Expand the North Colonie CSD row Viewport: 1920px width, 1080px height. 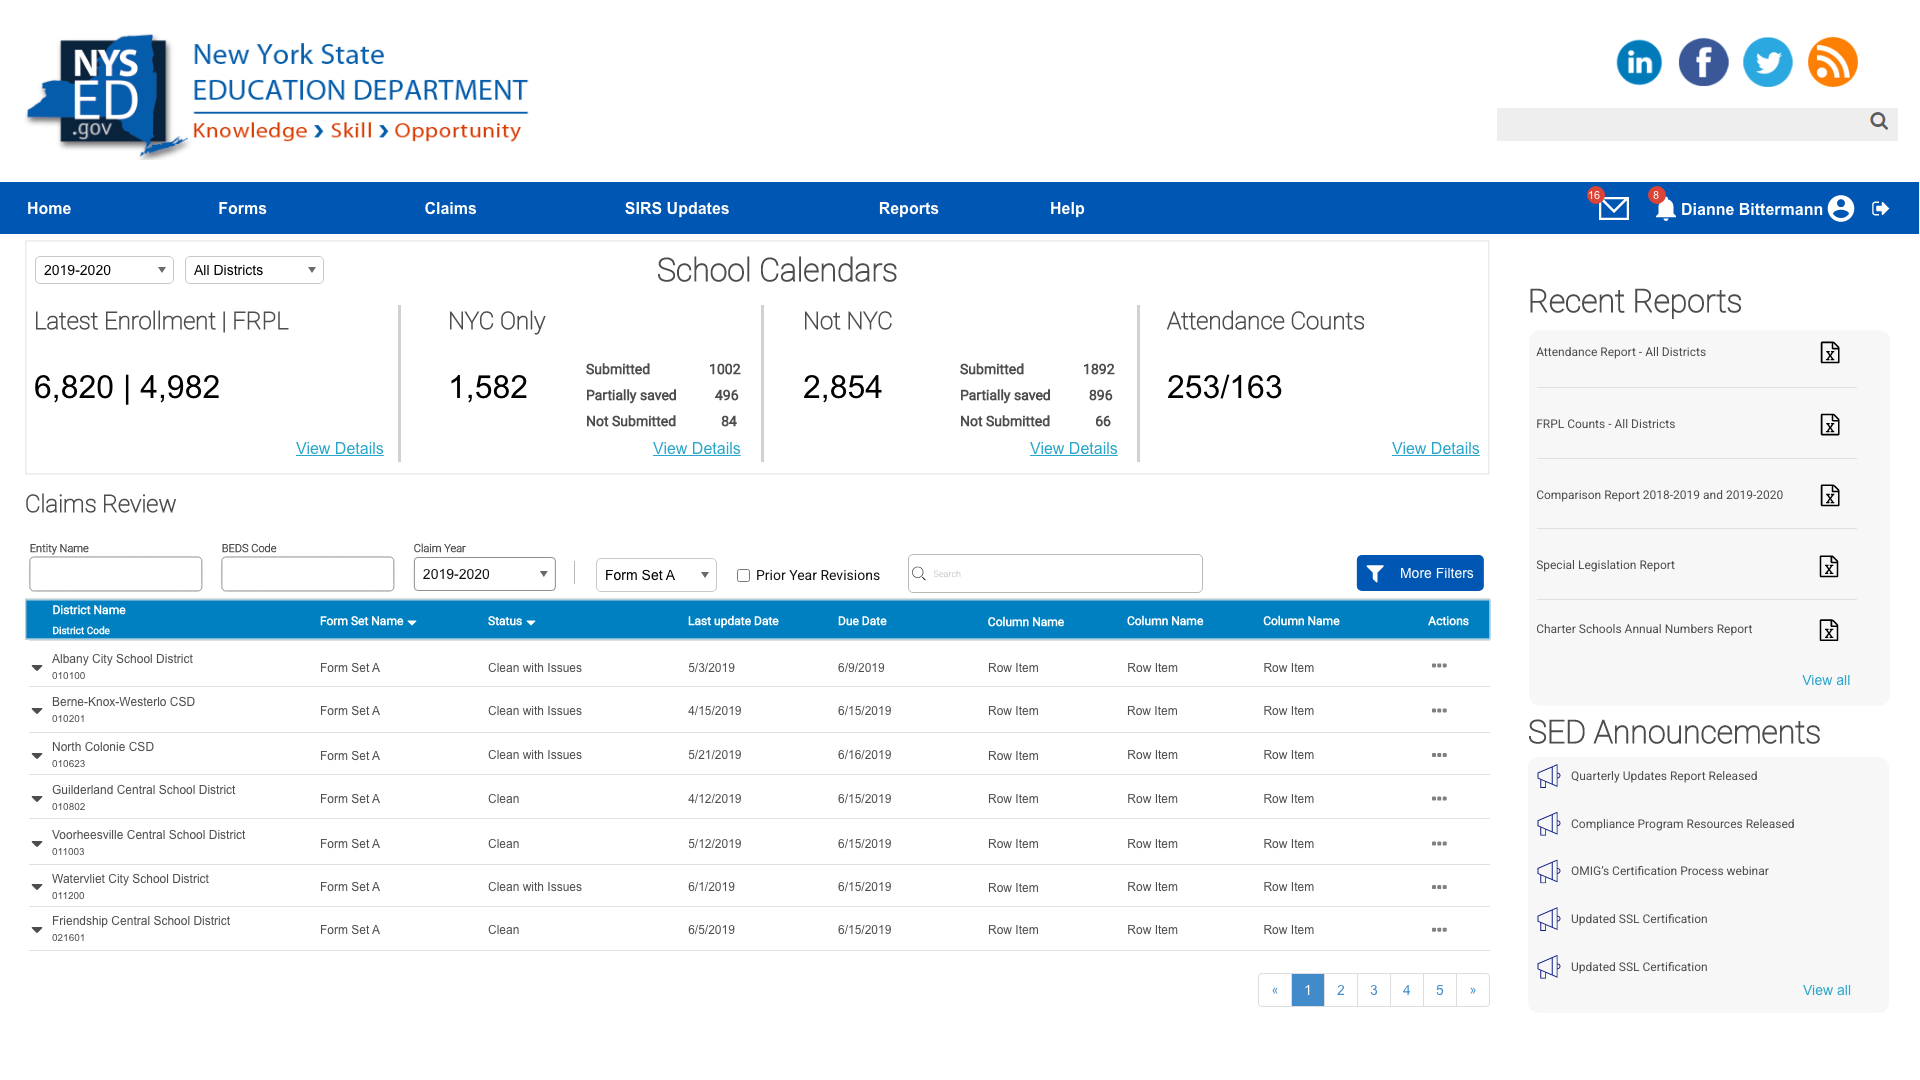point(37,755)
